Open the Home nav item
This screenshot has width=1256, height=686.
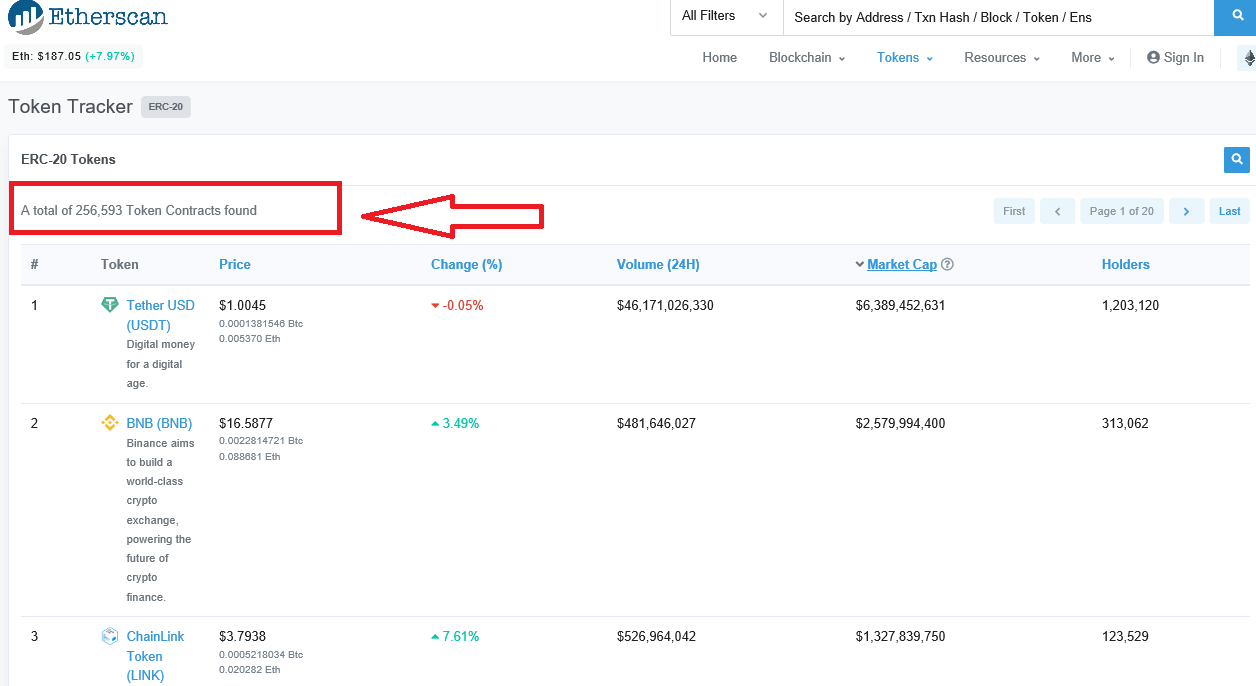[720, 58]
